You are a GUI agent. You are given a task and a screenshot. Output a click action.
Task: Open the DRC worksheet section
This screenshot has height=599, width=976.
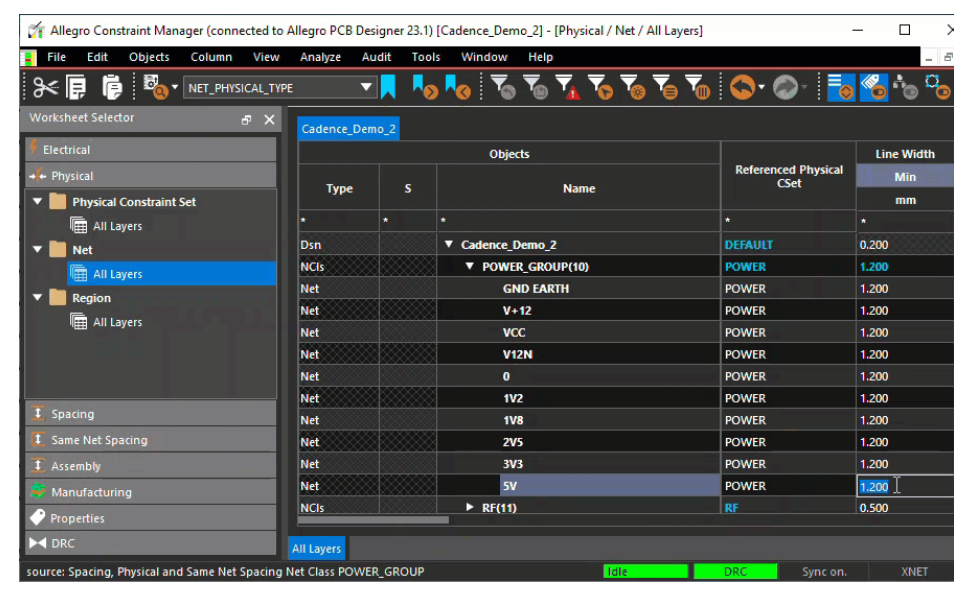pos(151,543)
